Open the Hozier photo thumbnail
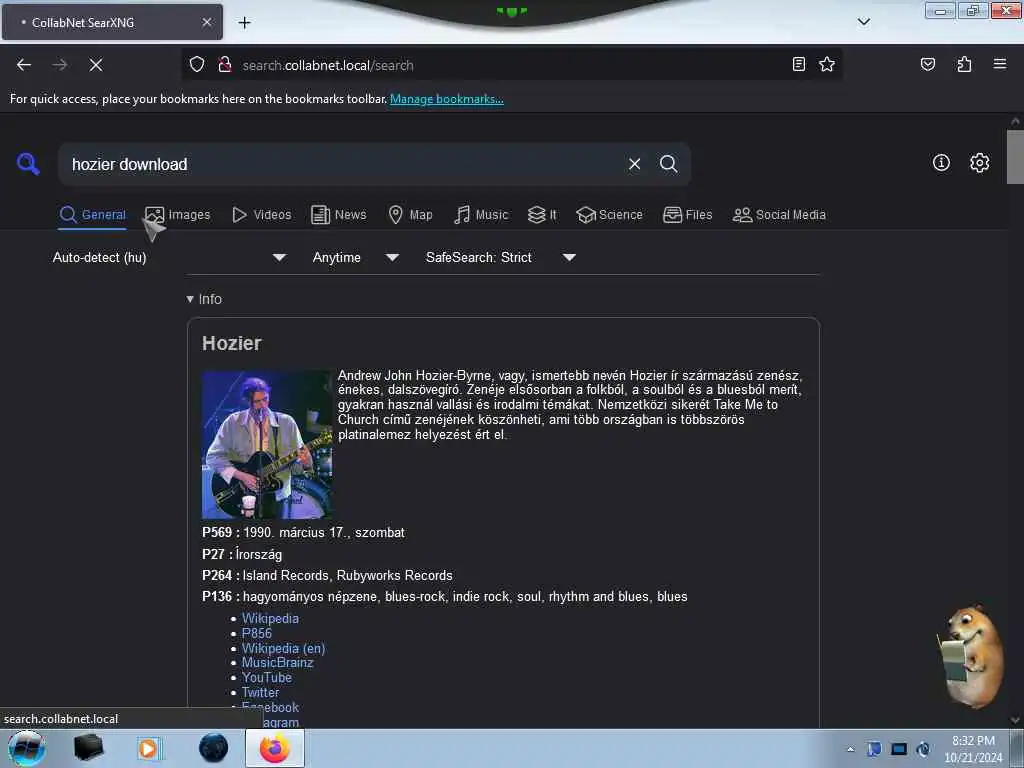The image size is (1024, 768). (267, 445)
